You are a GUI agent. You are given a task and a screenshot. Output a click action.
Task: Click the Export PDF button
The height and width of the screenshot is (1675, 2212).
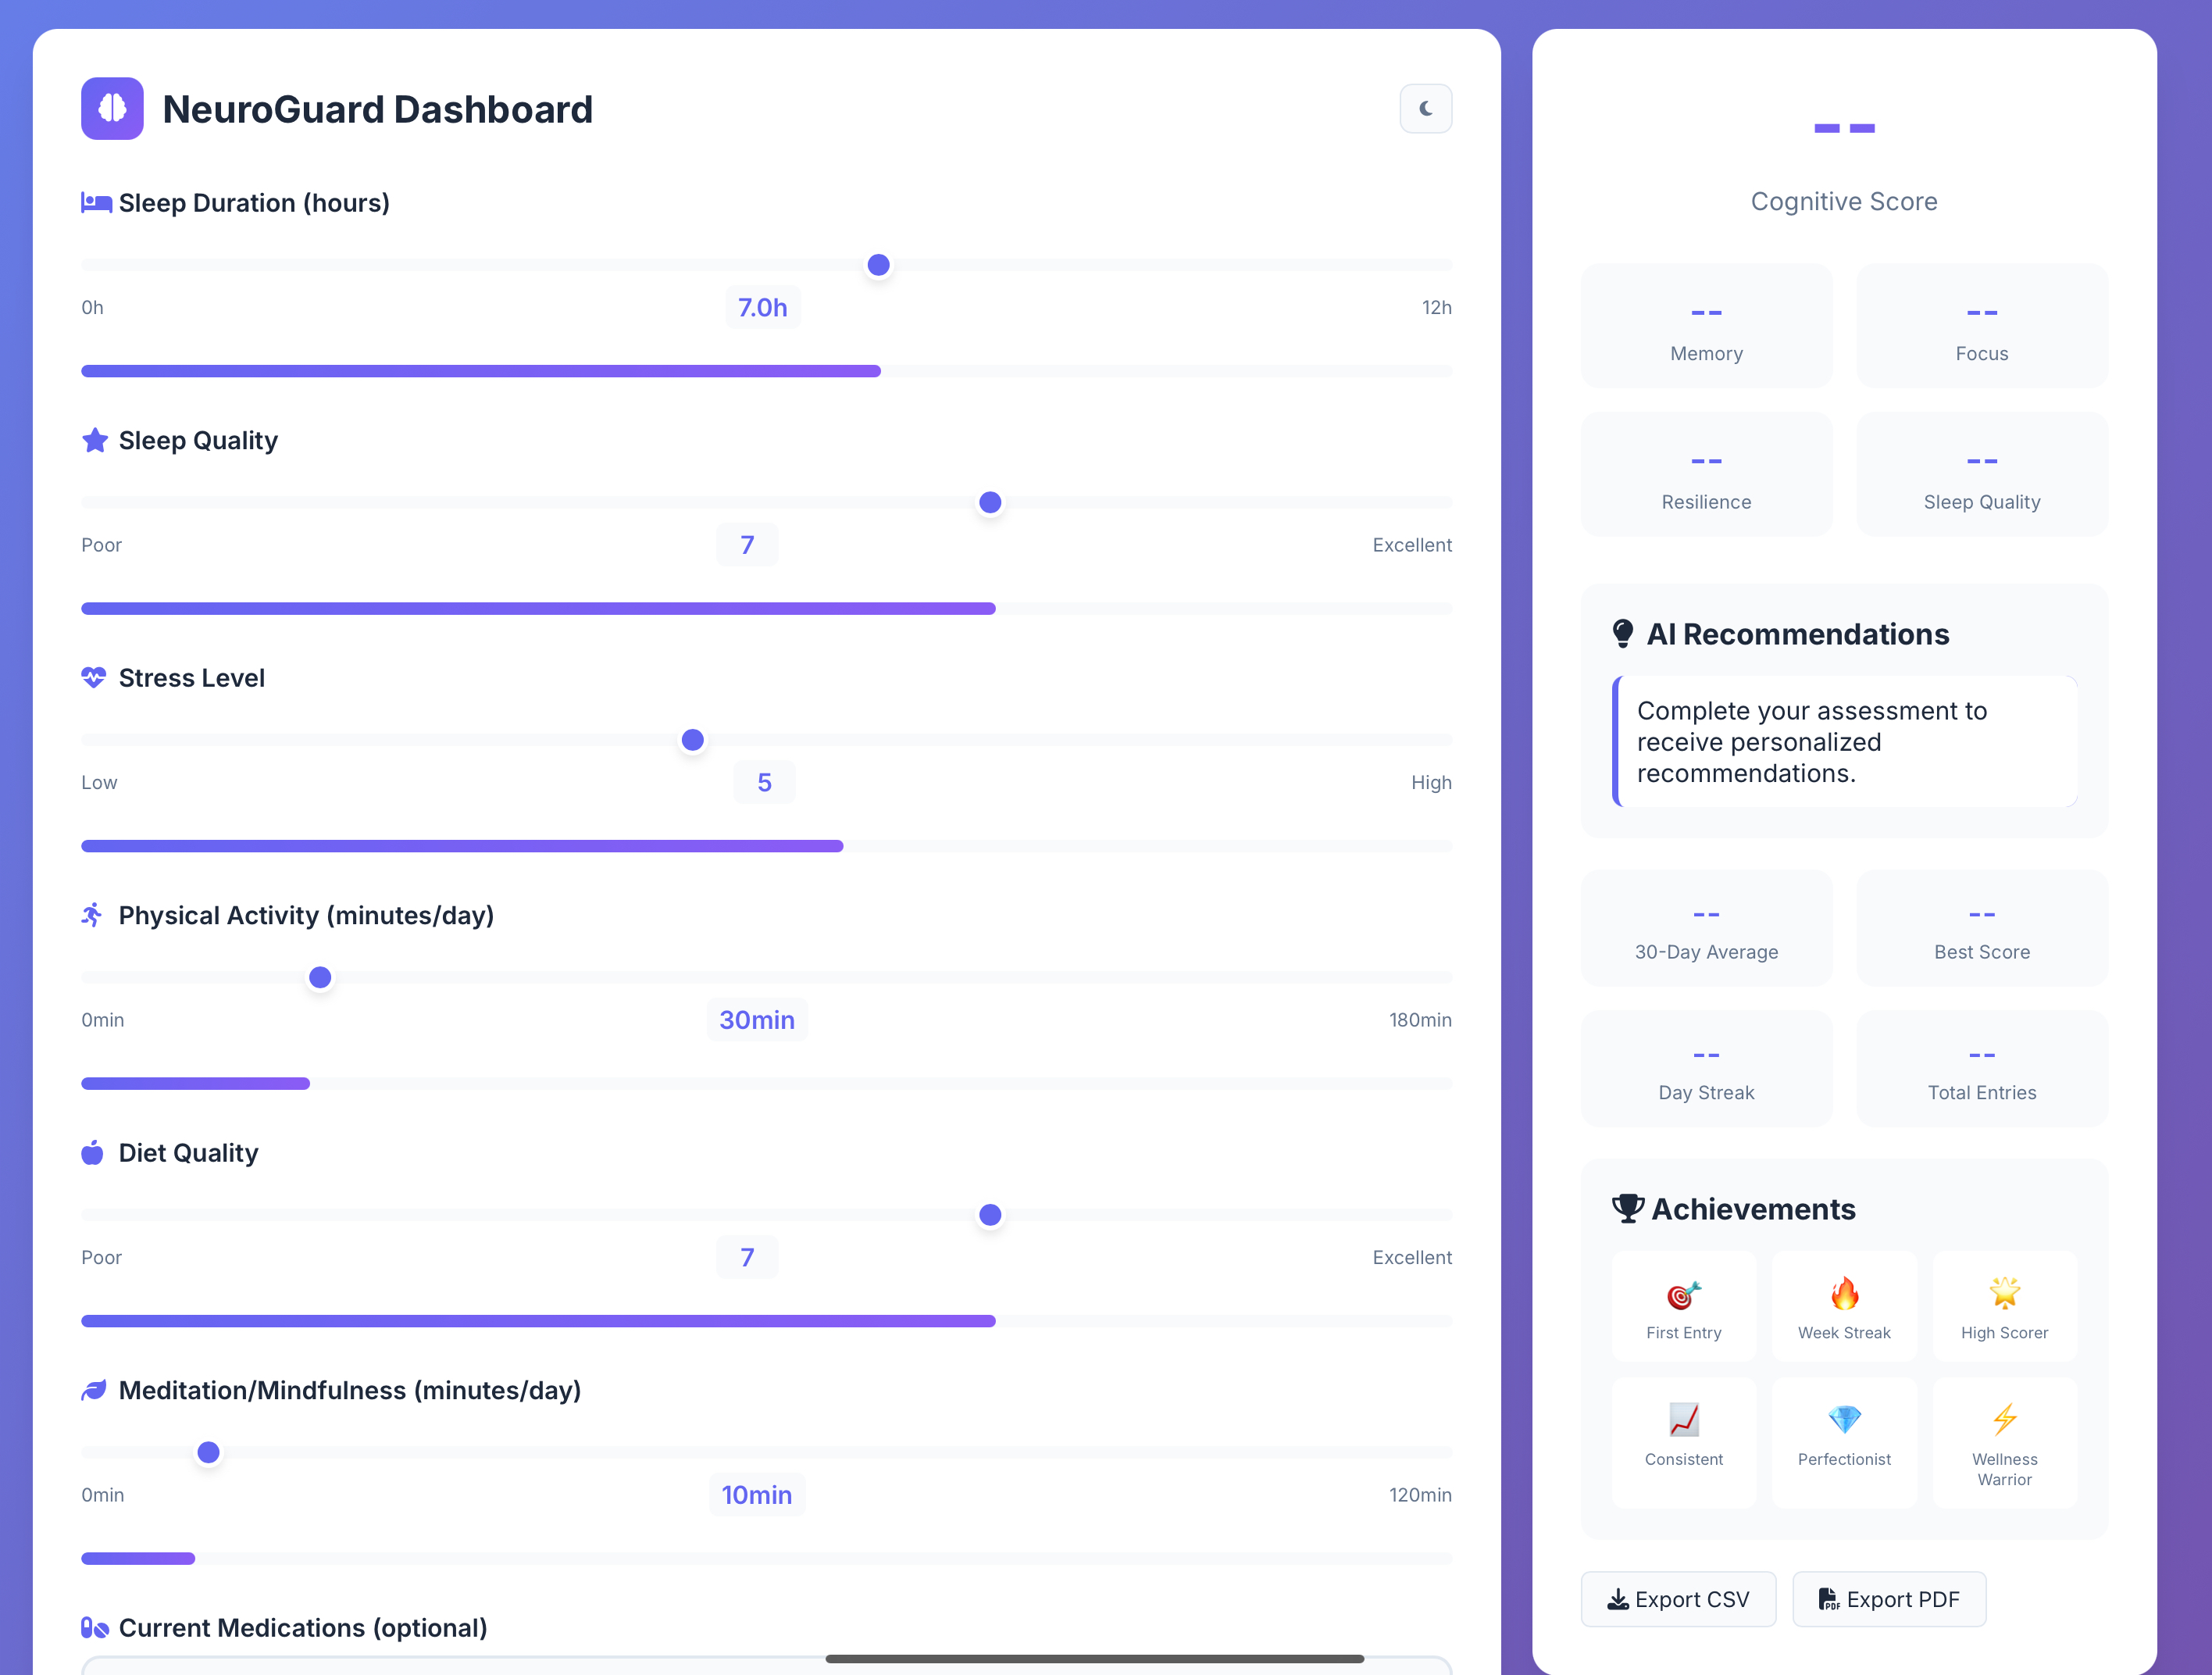(1888, 1599)
